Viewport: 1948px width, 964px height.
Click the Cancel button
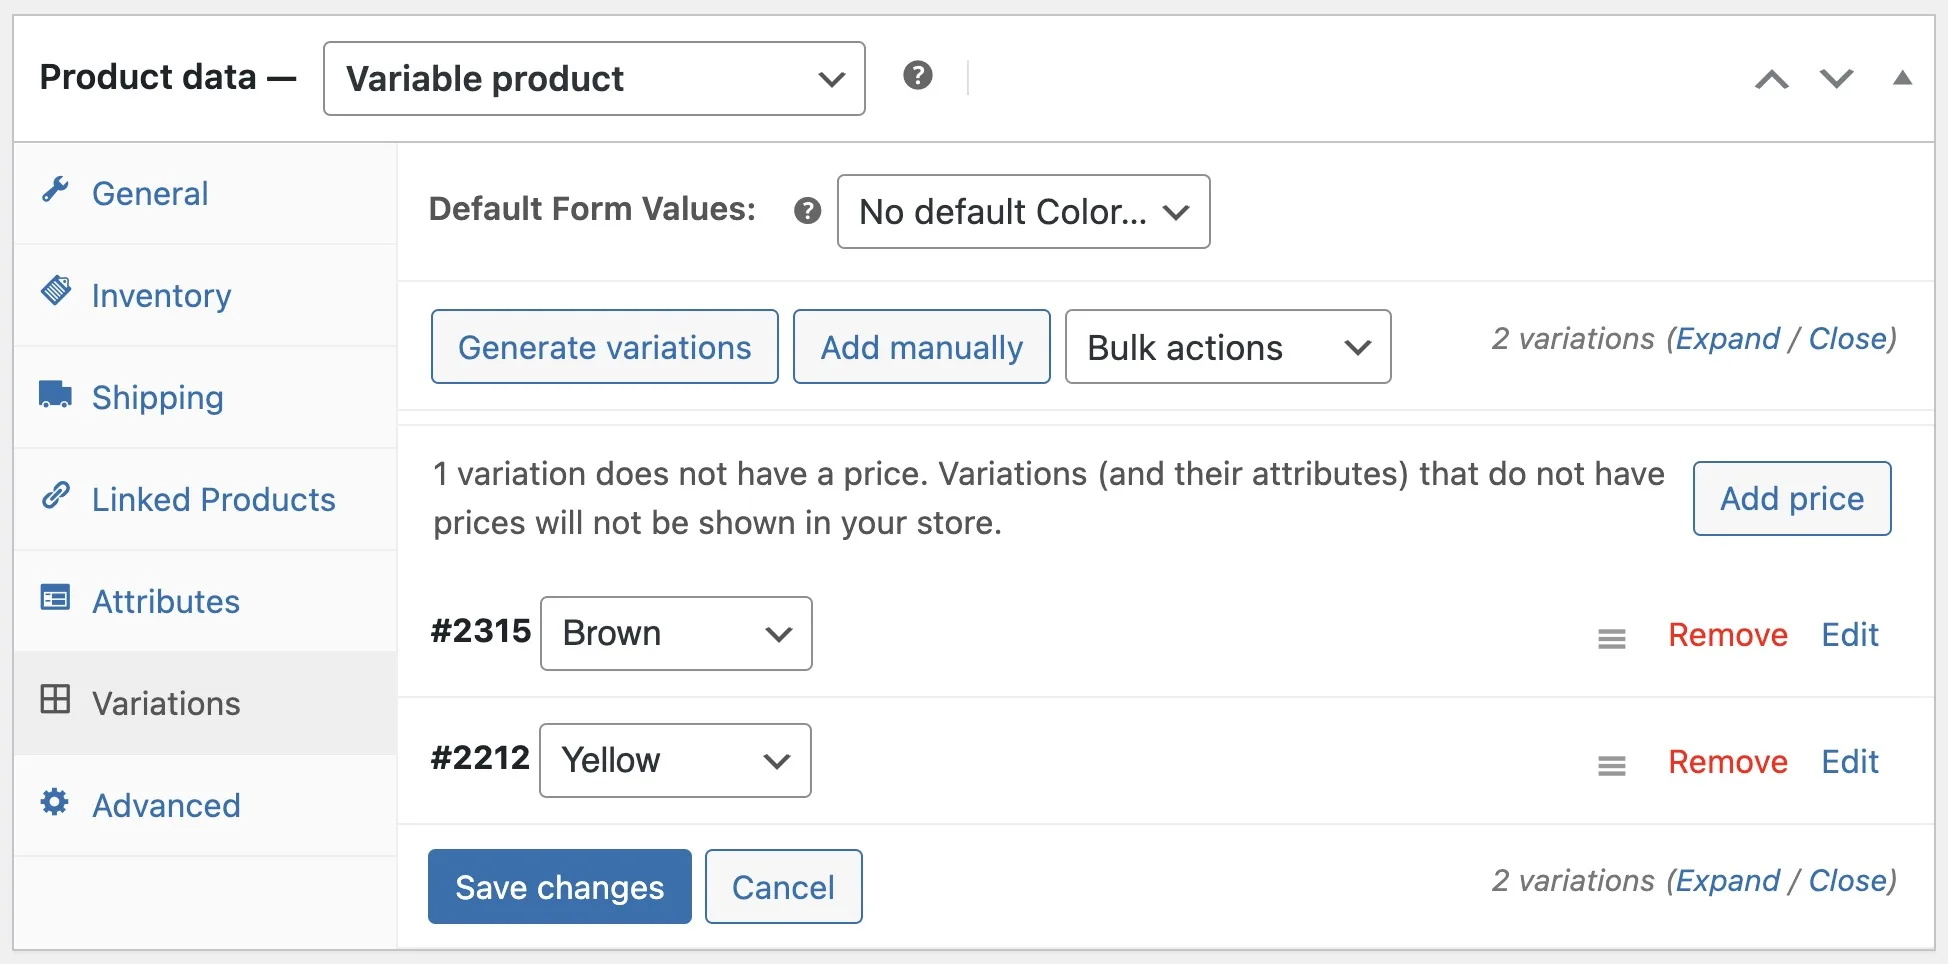click(783, 886)
